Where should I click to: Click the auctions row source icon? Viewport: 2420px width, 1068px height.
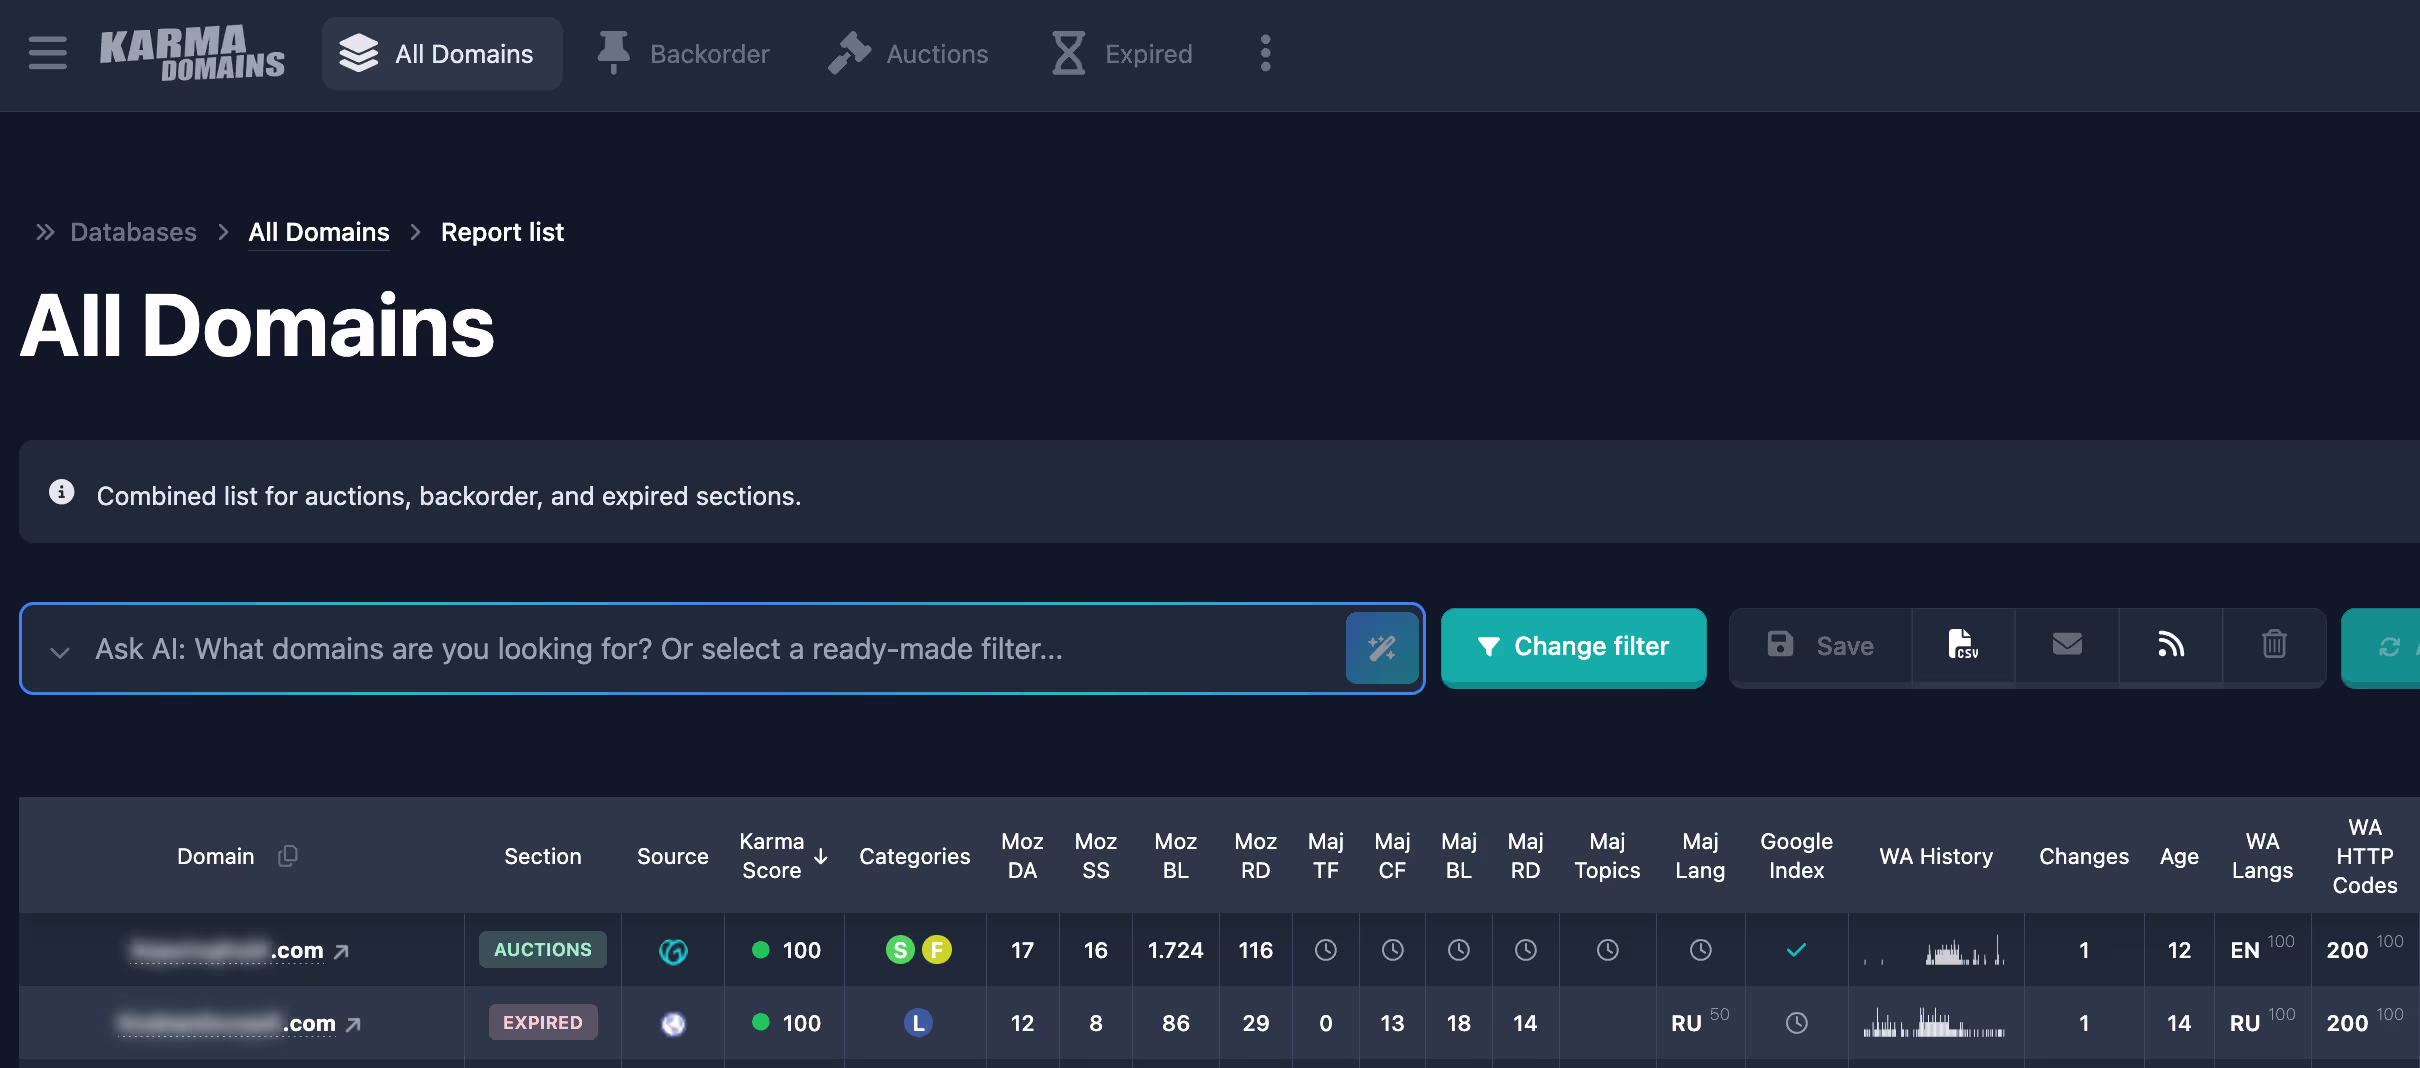tap(672, 951)
